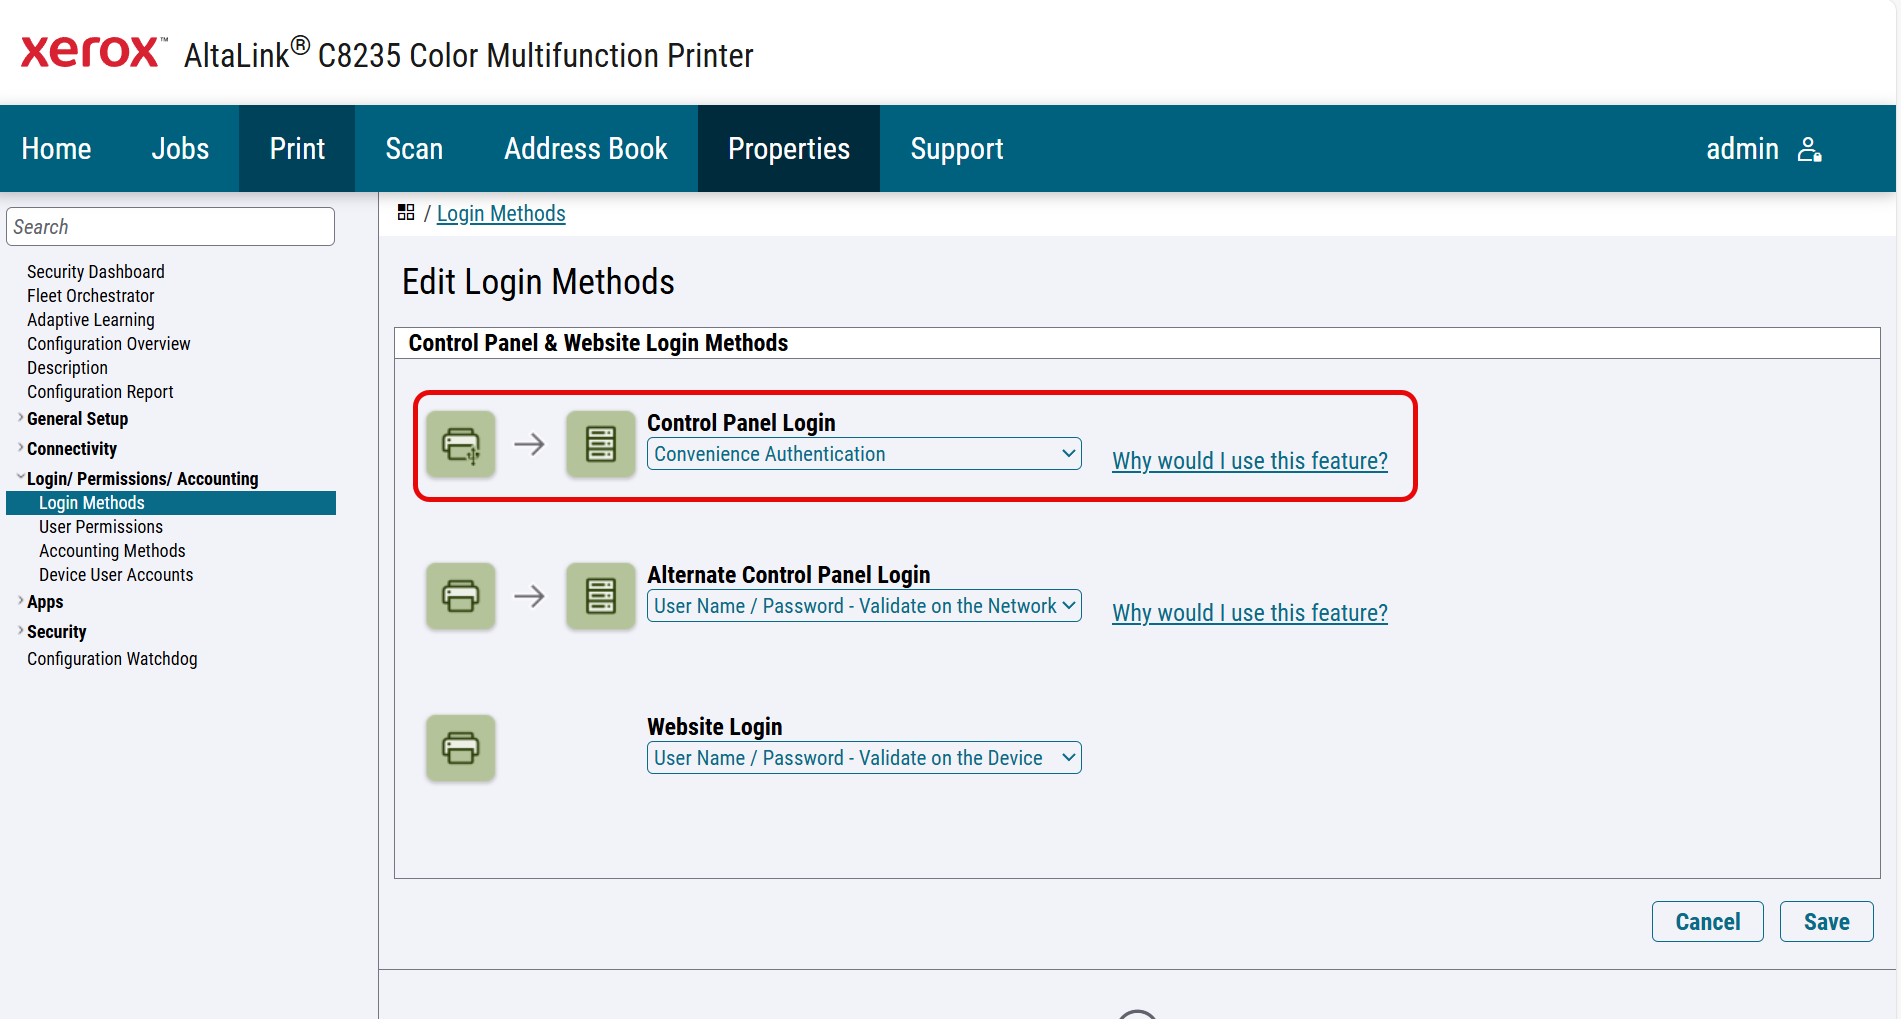Click the Control Panel Login printer icon
1901x1019 pixels.
coord(461,444)
